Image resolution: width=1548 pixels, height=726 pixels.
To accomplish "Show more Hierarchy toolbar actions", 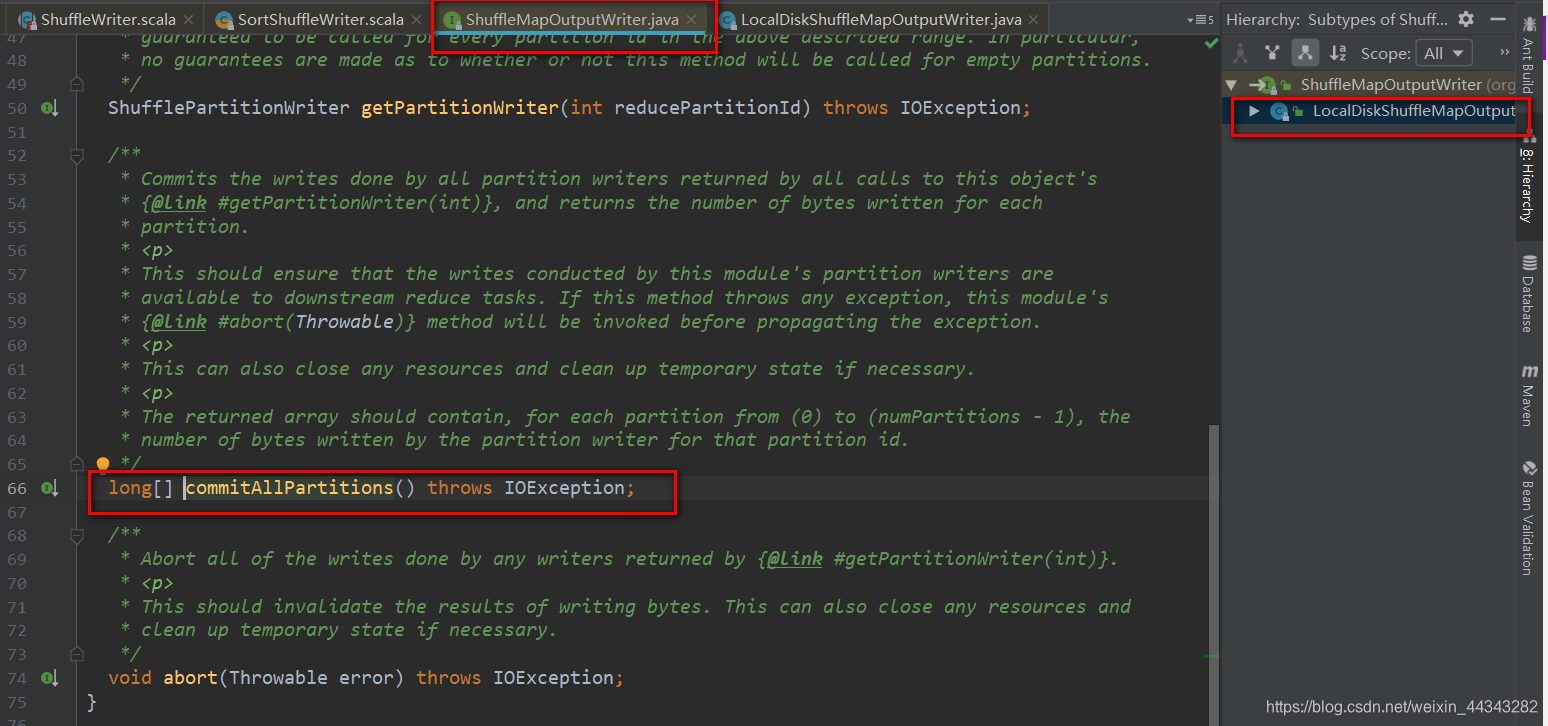I will [1504, 53].
